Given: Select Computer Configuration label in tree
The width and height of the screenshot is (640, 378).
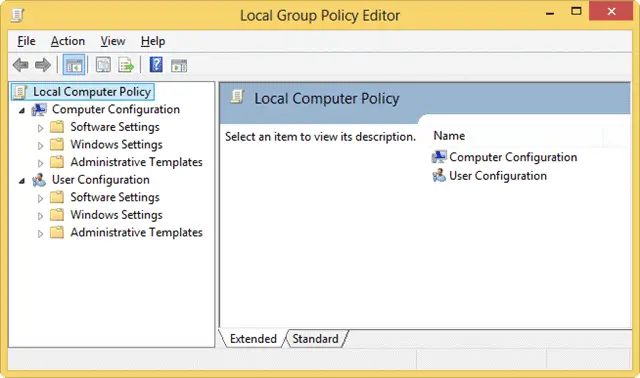Looking at the screenshot, I should (x=116, y=109).
